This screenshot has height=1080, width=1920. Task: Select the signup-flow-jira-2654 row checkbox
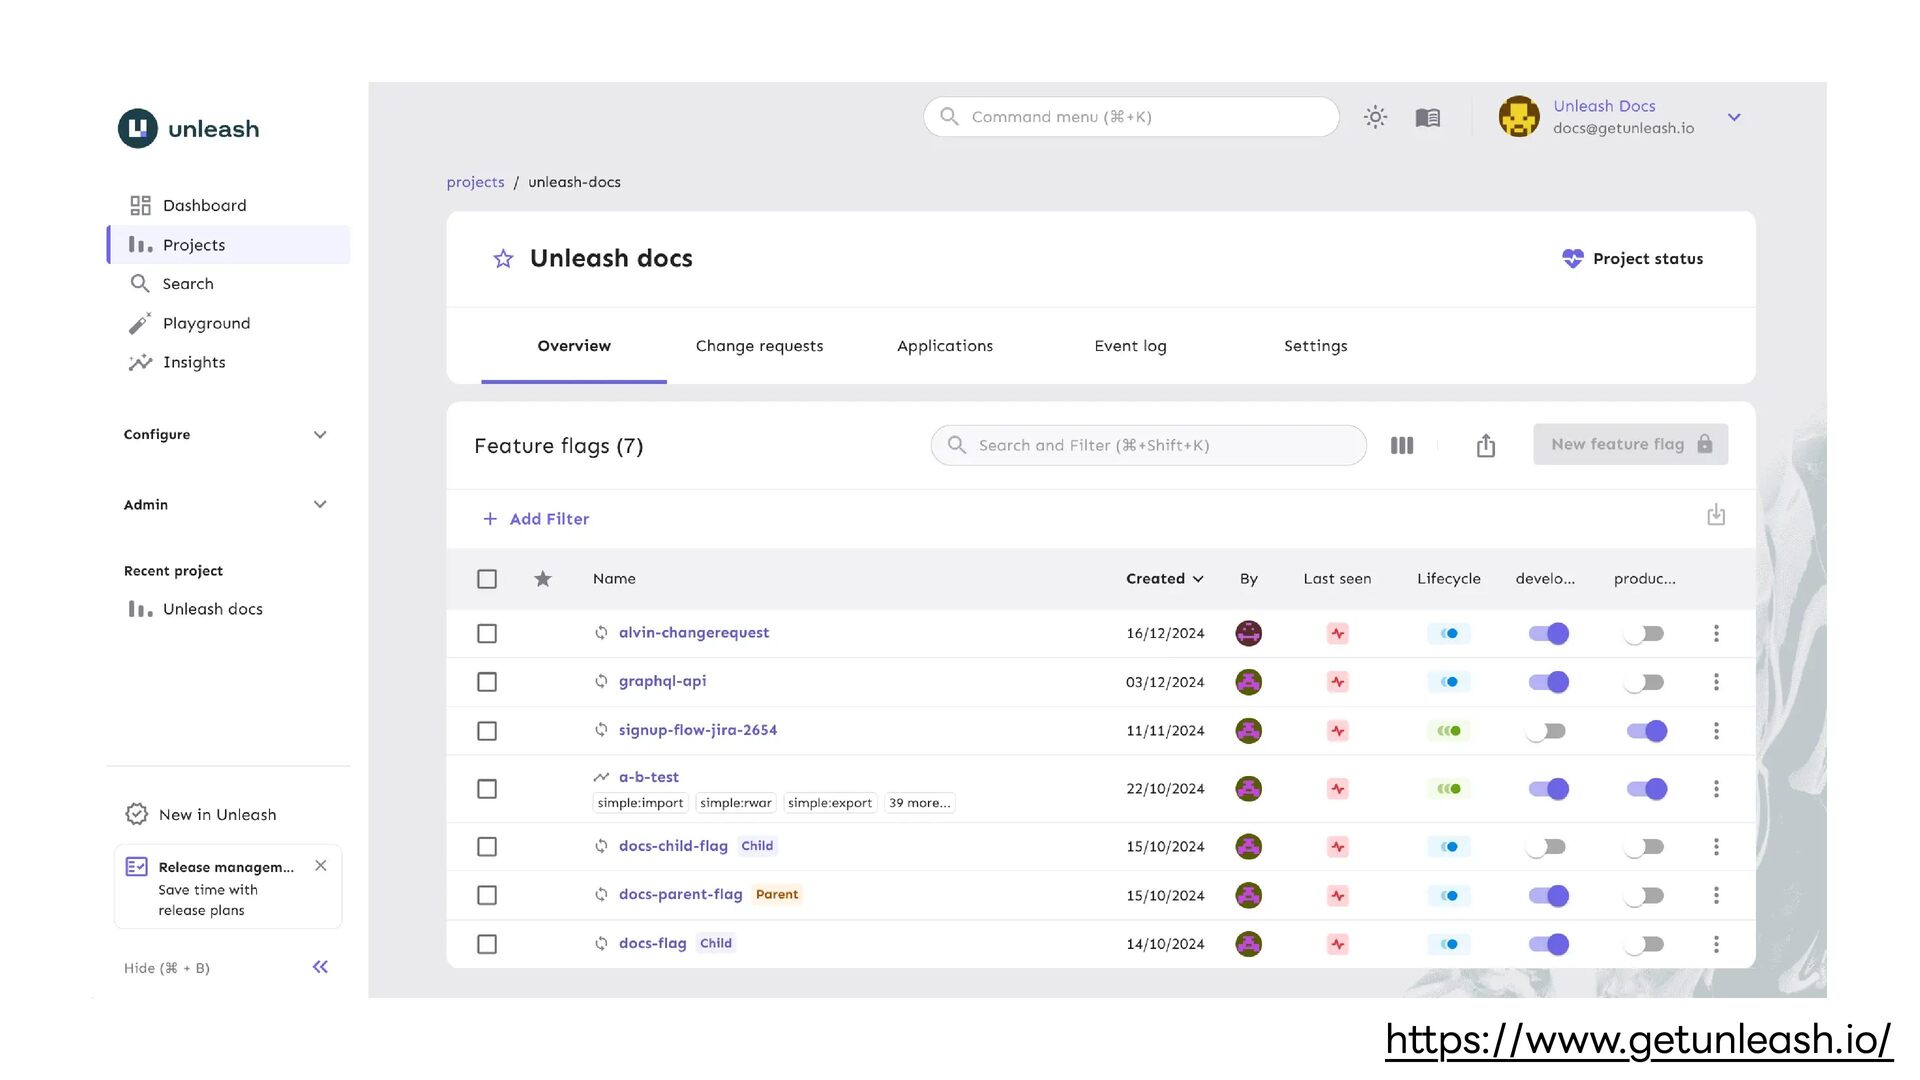pyautogui.click(x=487, y=731)
